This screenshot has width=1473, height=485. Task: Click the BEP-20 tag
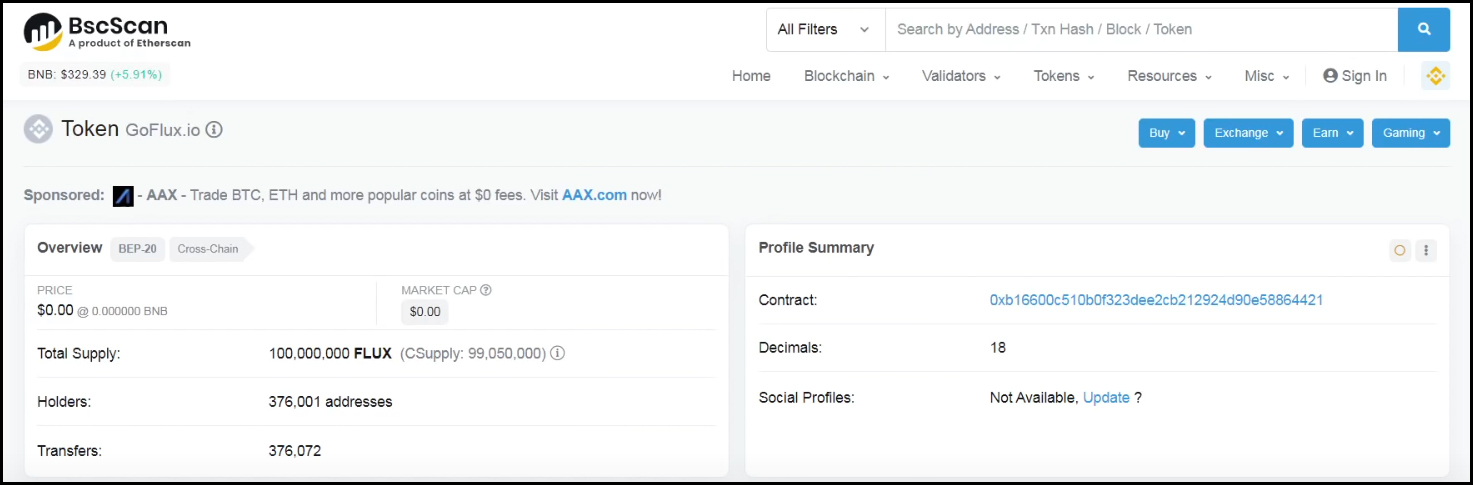pos(137,249)
